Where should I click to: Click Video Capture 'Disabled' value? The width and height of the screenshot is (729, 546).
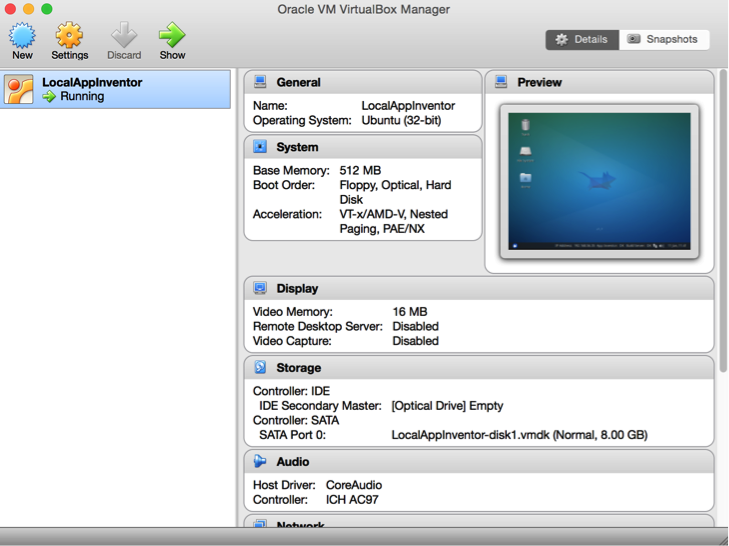coord(415,341)
